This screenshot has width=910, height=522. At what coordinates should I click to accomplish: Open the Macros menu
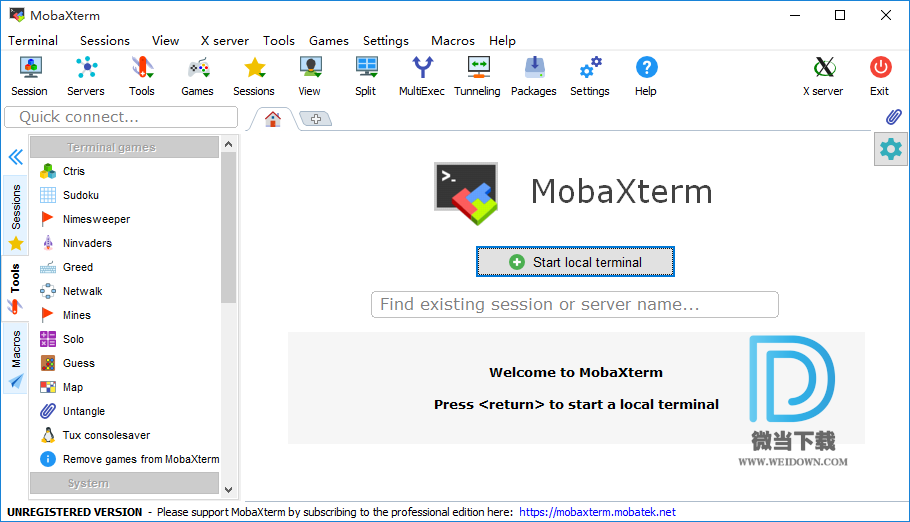[x=453, y=41]
